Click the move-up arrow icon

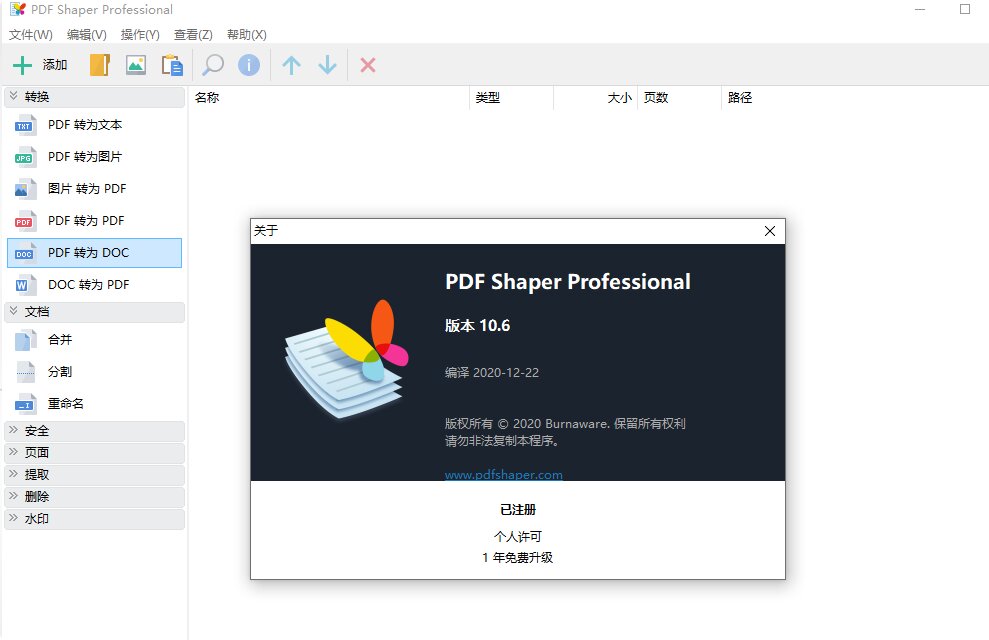click(290, 64)
